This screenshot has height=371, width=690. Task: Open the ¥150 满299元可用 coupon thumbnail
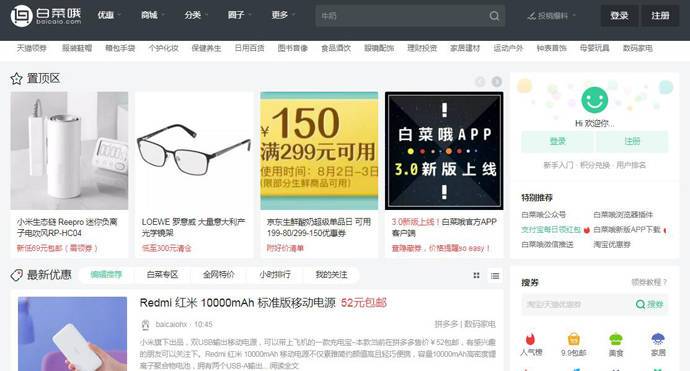tap(319, 151)
